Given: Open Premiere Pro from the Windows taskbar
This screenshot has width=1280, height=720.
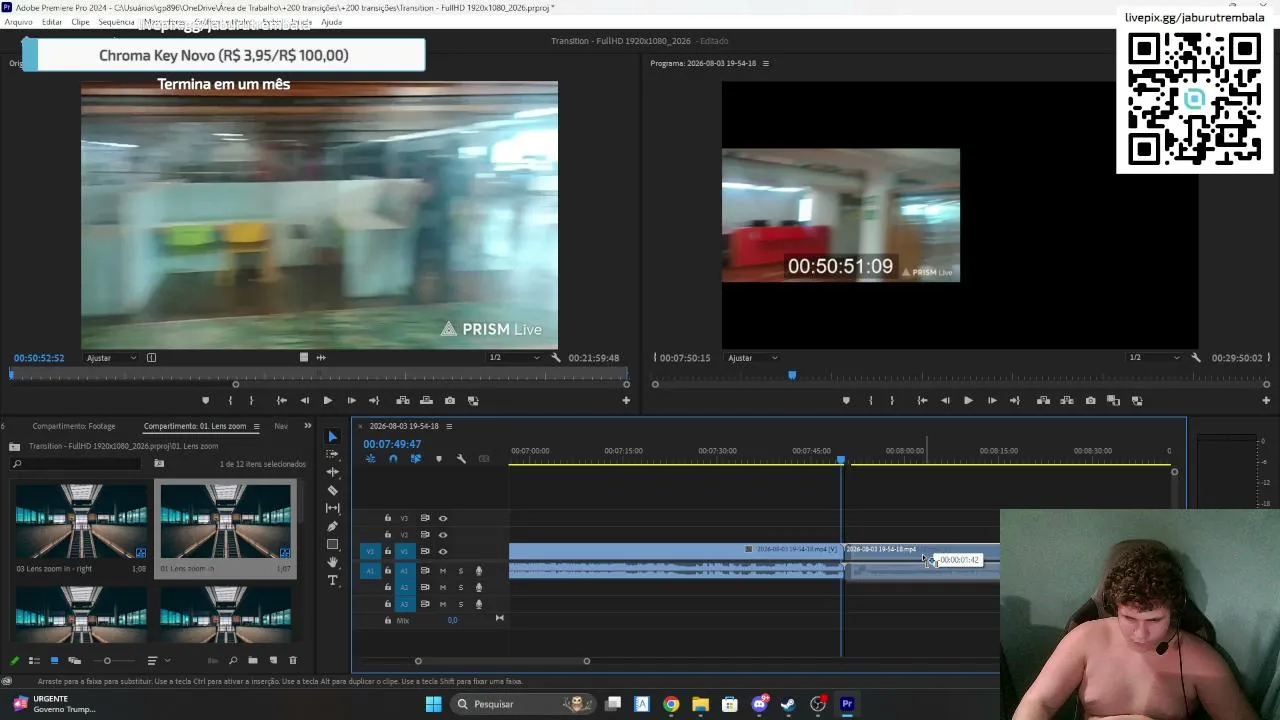Looking at the screenshot, I should [x=847, y=704].
